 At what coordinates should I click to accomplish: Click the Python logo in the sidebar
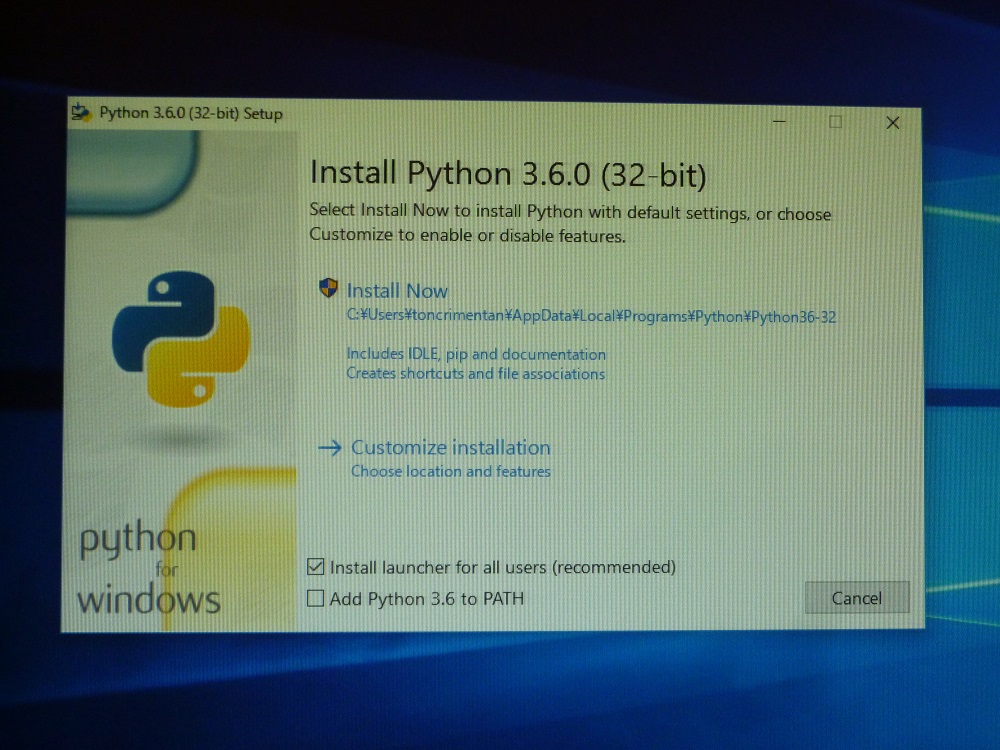point(181,339)
